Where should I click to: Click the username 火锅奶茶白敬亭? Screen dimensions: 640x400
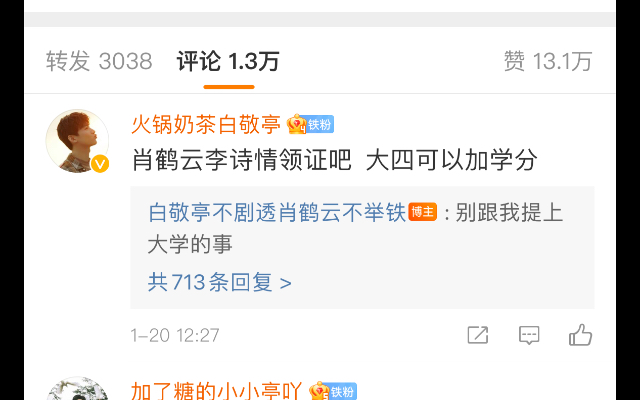pos(206,124)
